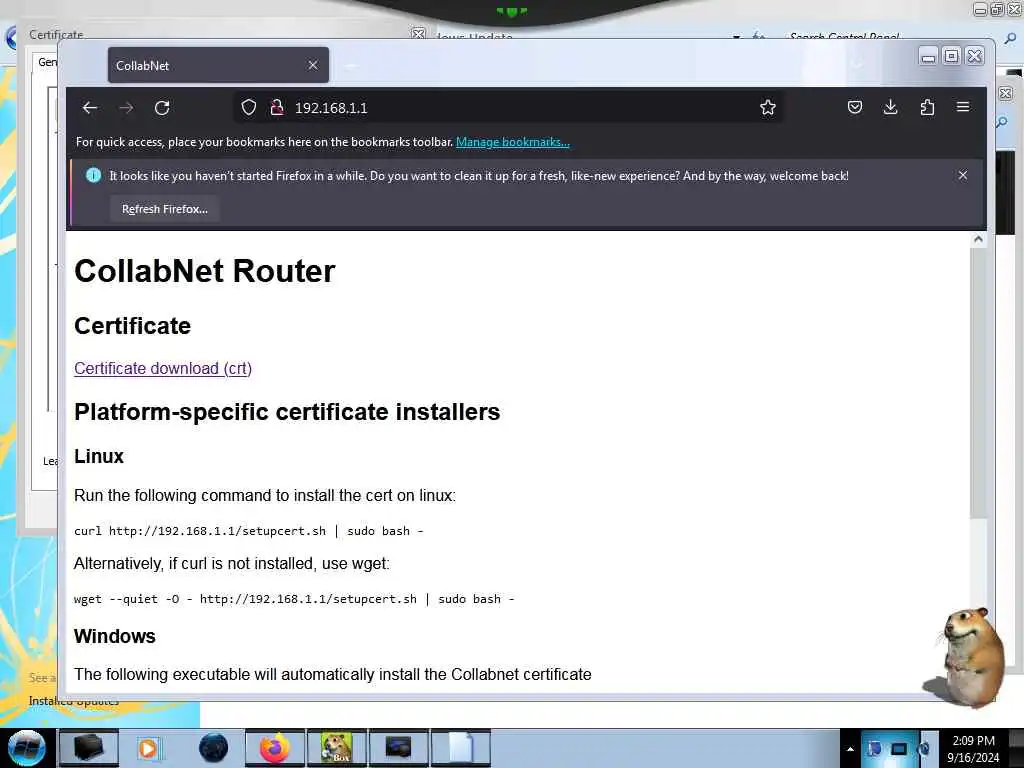Click the network icon in system tray
Viewport: 1024px width, 768px height.
coord(899,749)
